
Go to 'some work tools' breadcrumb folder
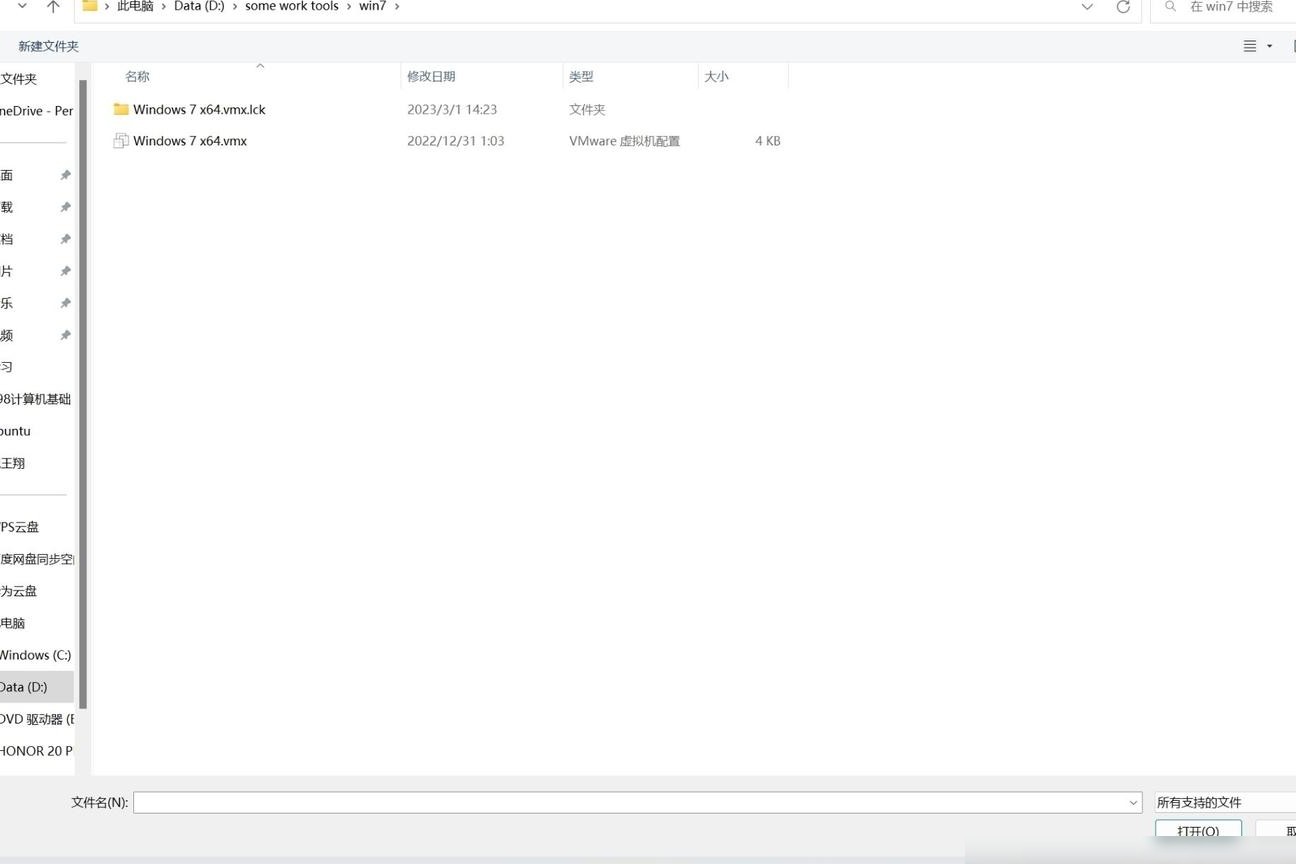[x=292, y=6]
